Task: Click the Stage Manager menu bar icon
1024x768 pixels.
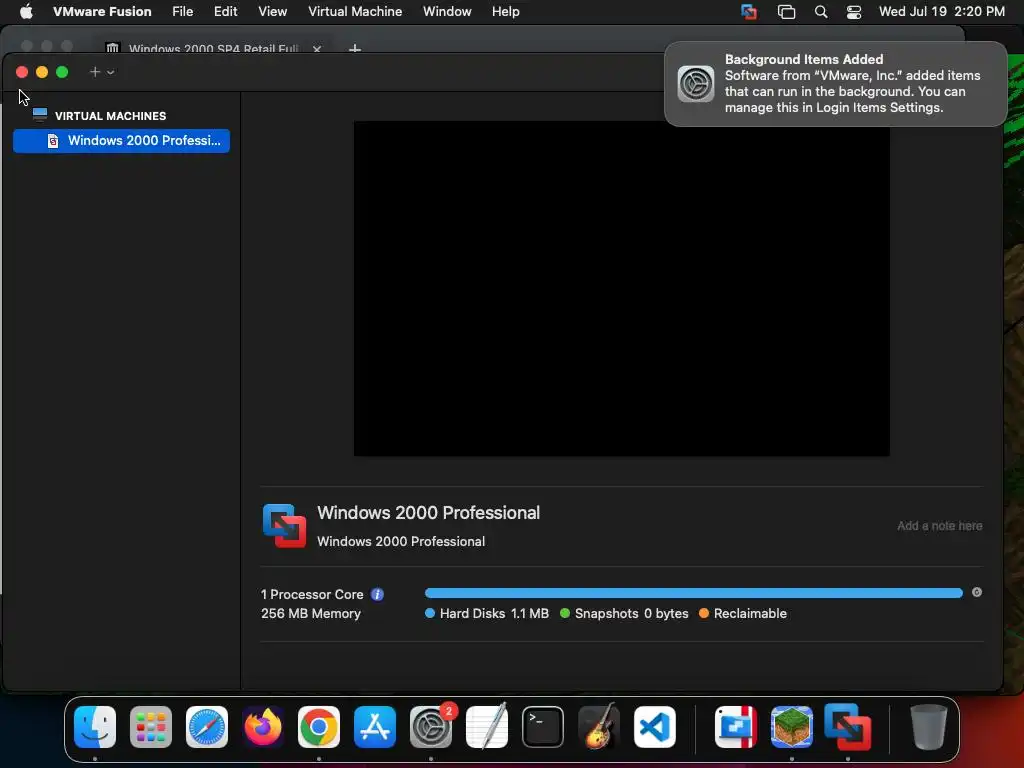Action: coord(786,12)
